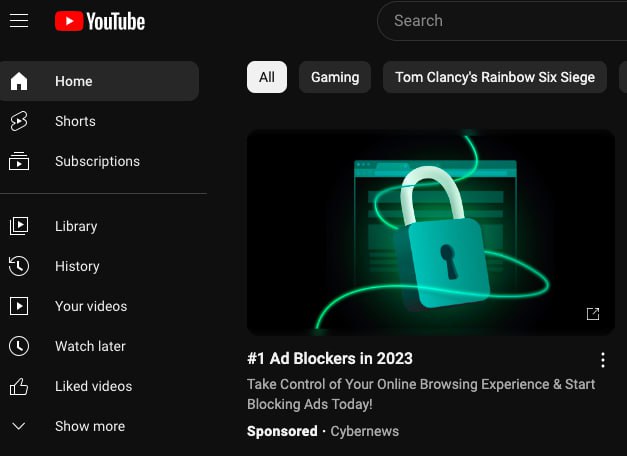Open the #1 Ad Blockers in 2023 title
627x456 pixels.
point(330,358)
